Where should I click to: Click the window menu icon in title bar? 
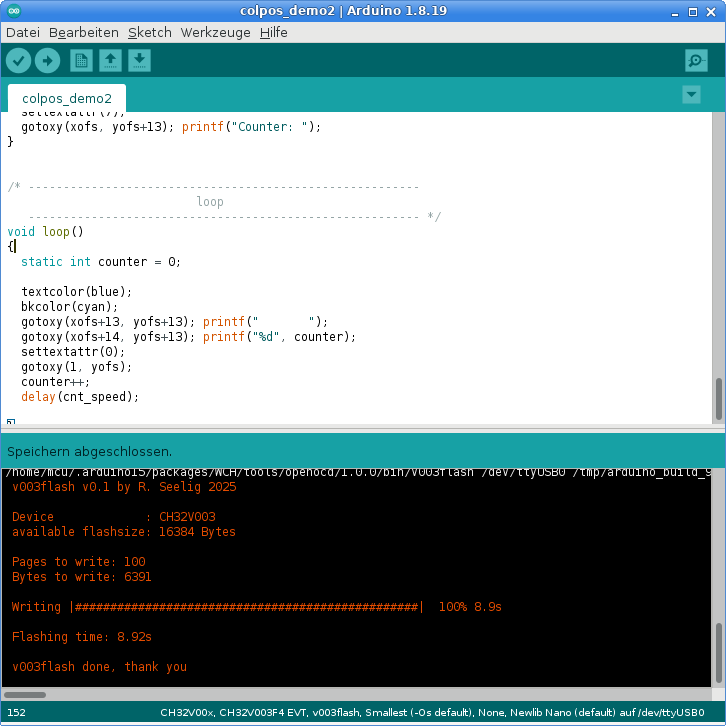[11, 11]
